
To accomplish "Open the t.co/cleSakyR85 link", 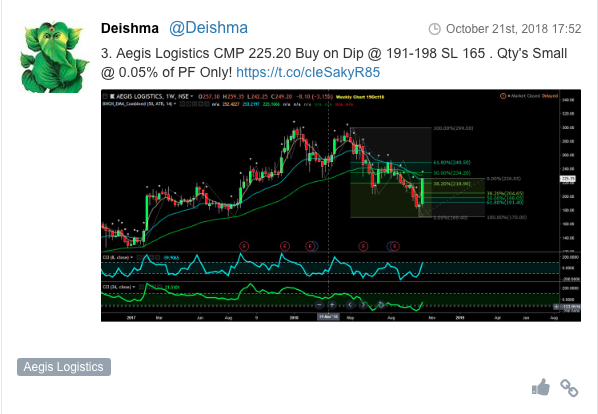I will [x=308, y=72].
